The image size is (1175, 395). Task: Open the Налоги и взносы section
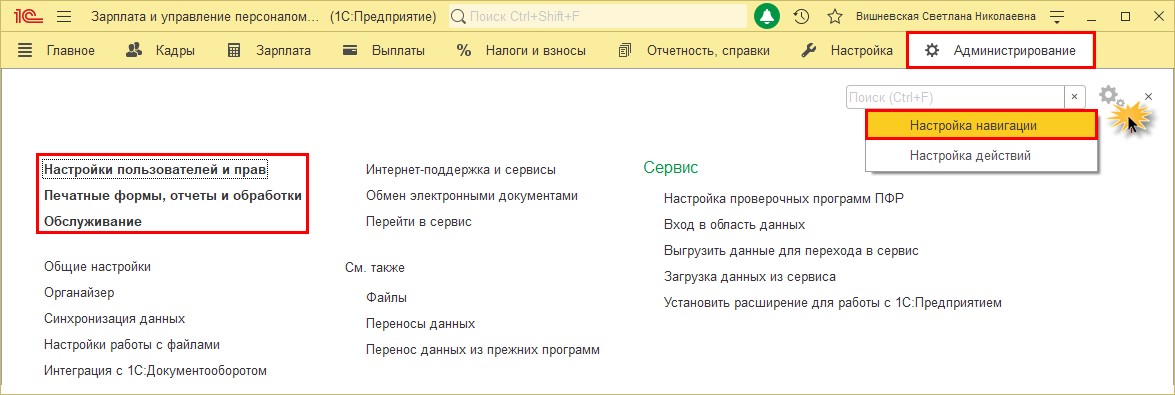pos(522,51)
